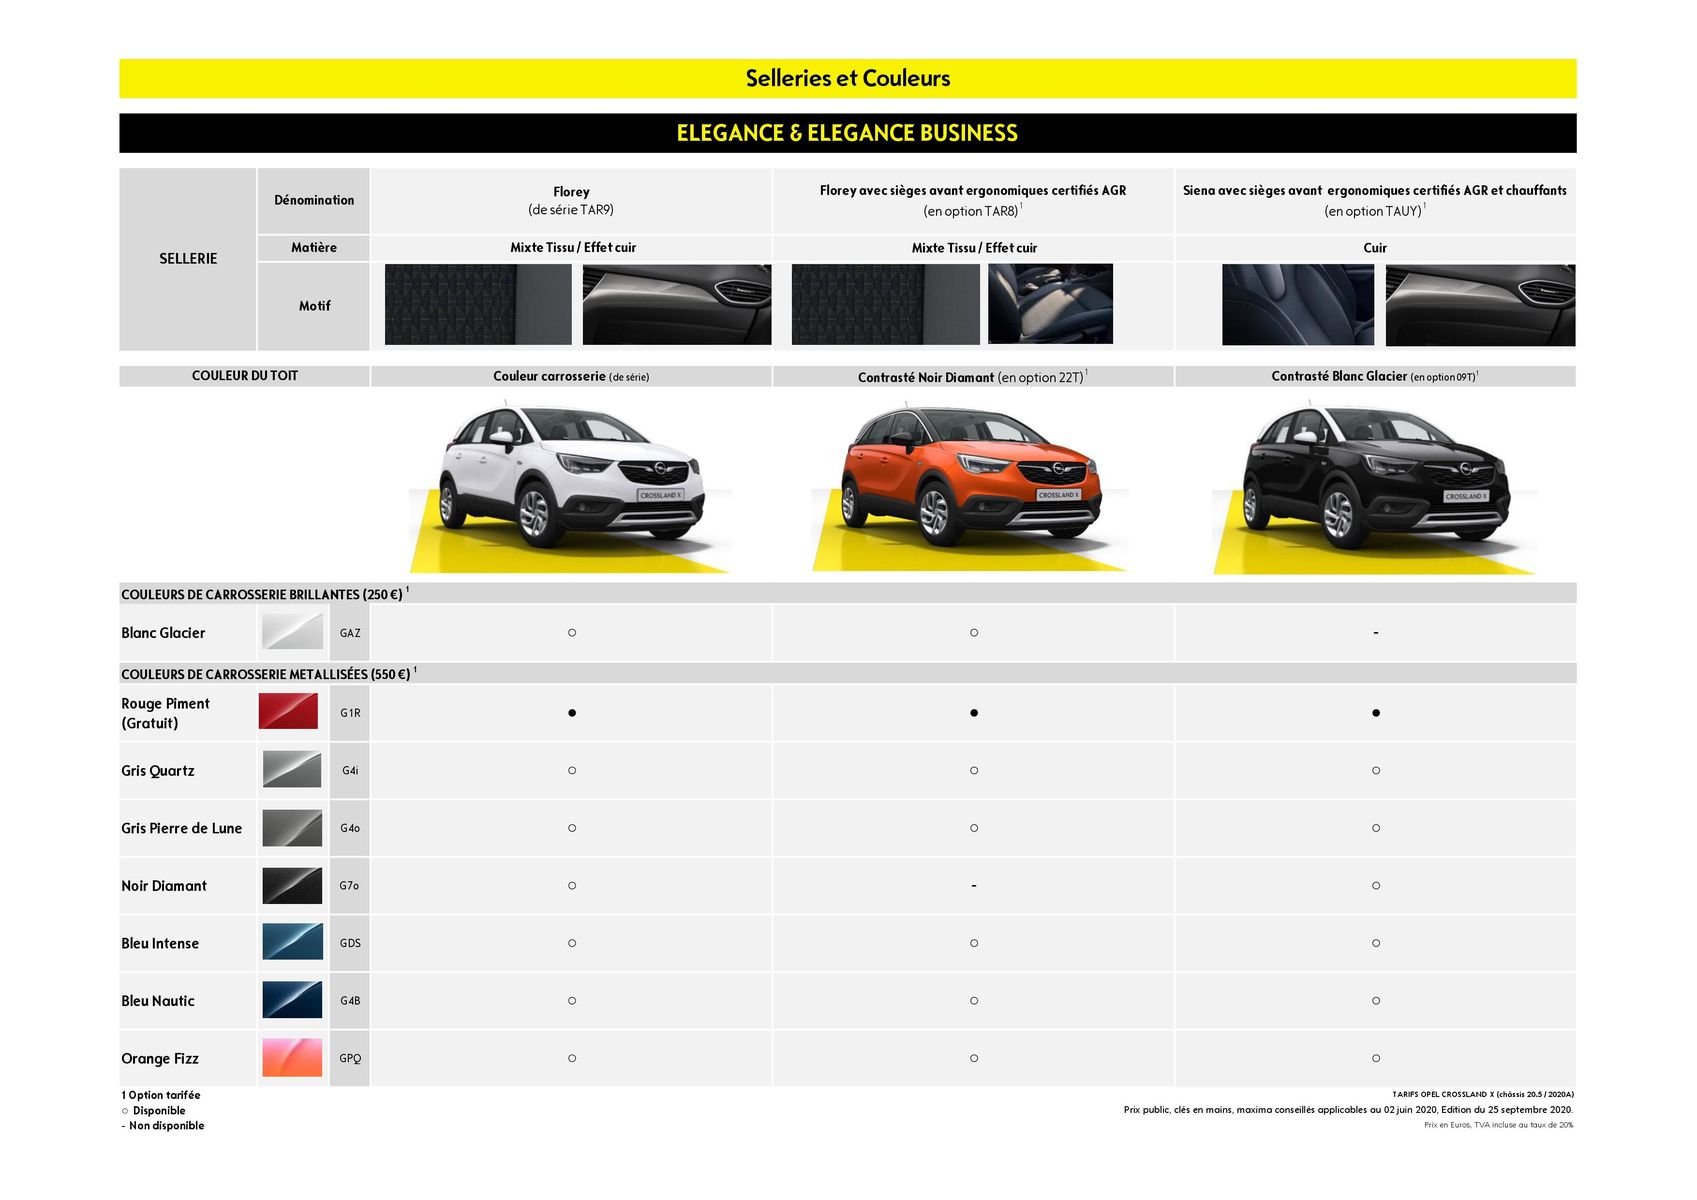
Task: Click the "Bleu Intense" row label
Action: [160, 943]
